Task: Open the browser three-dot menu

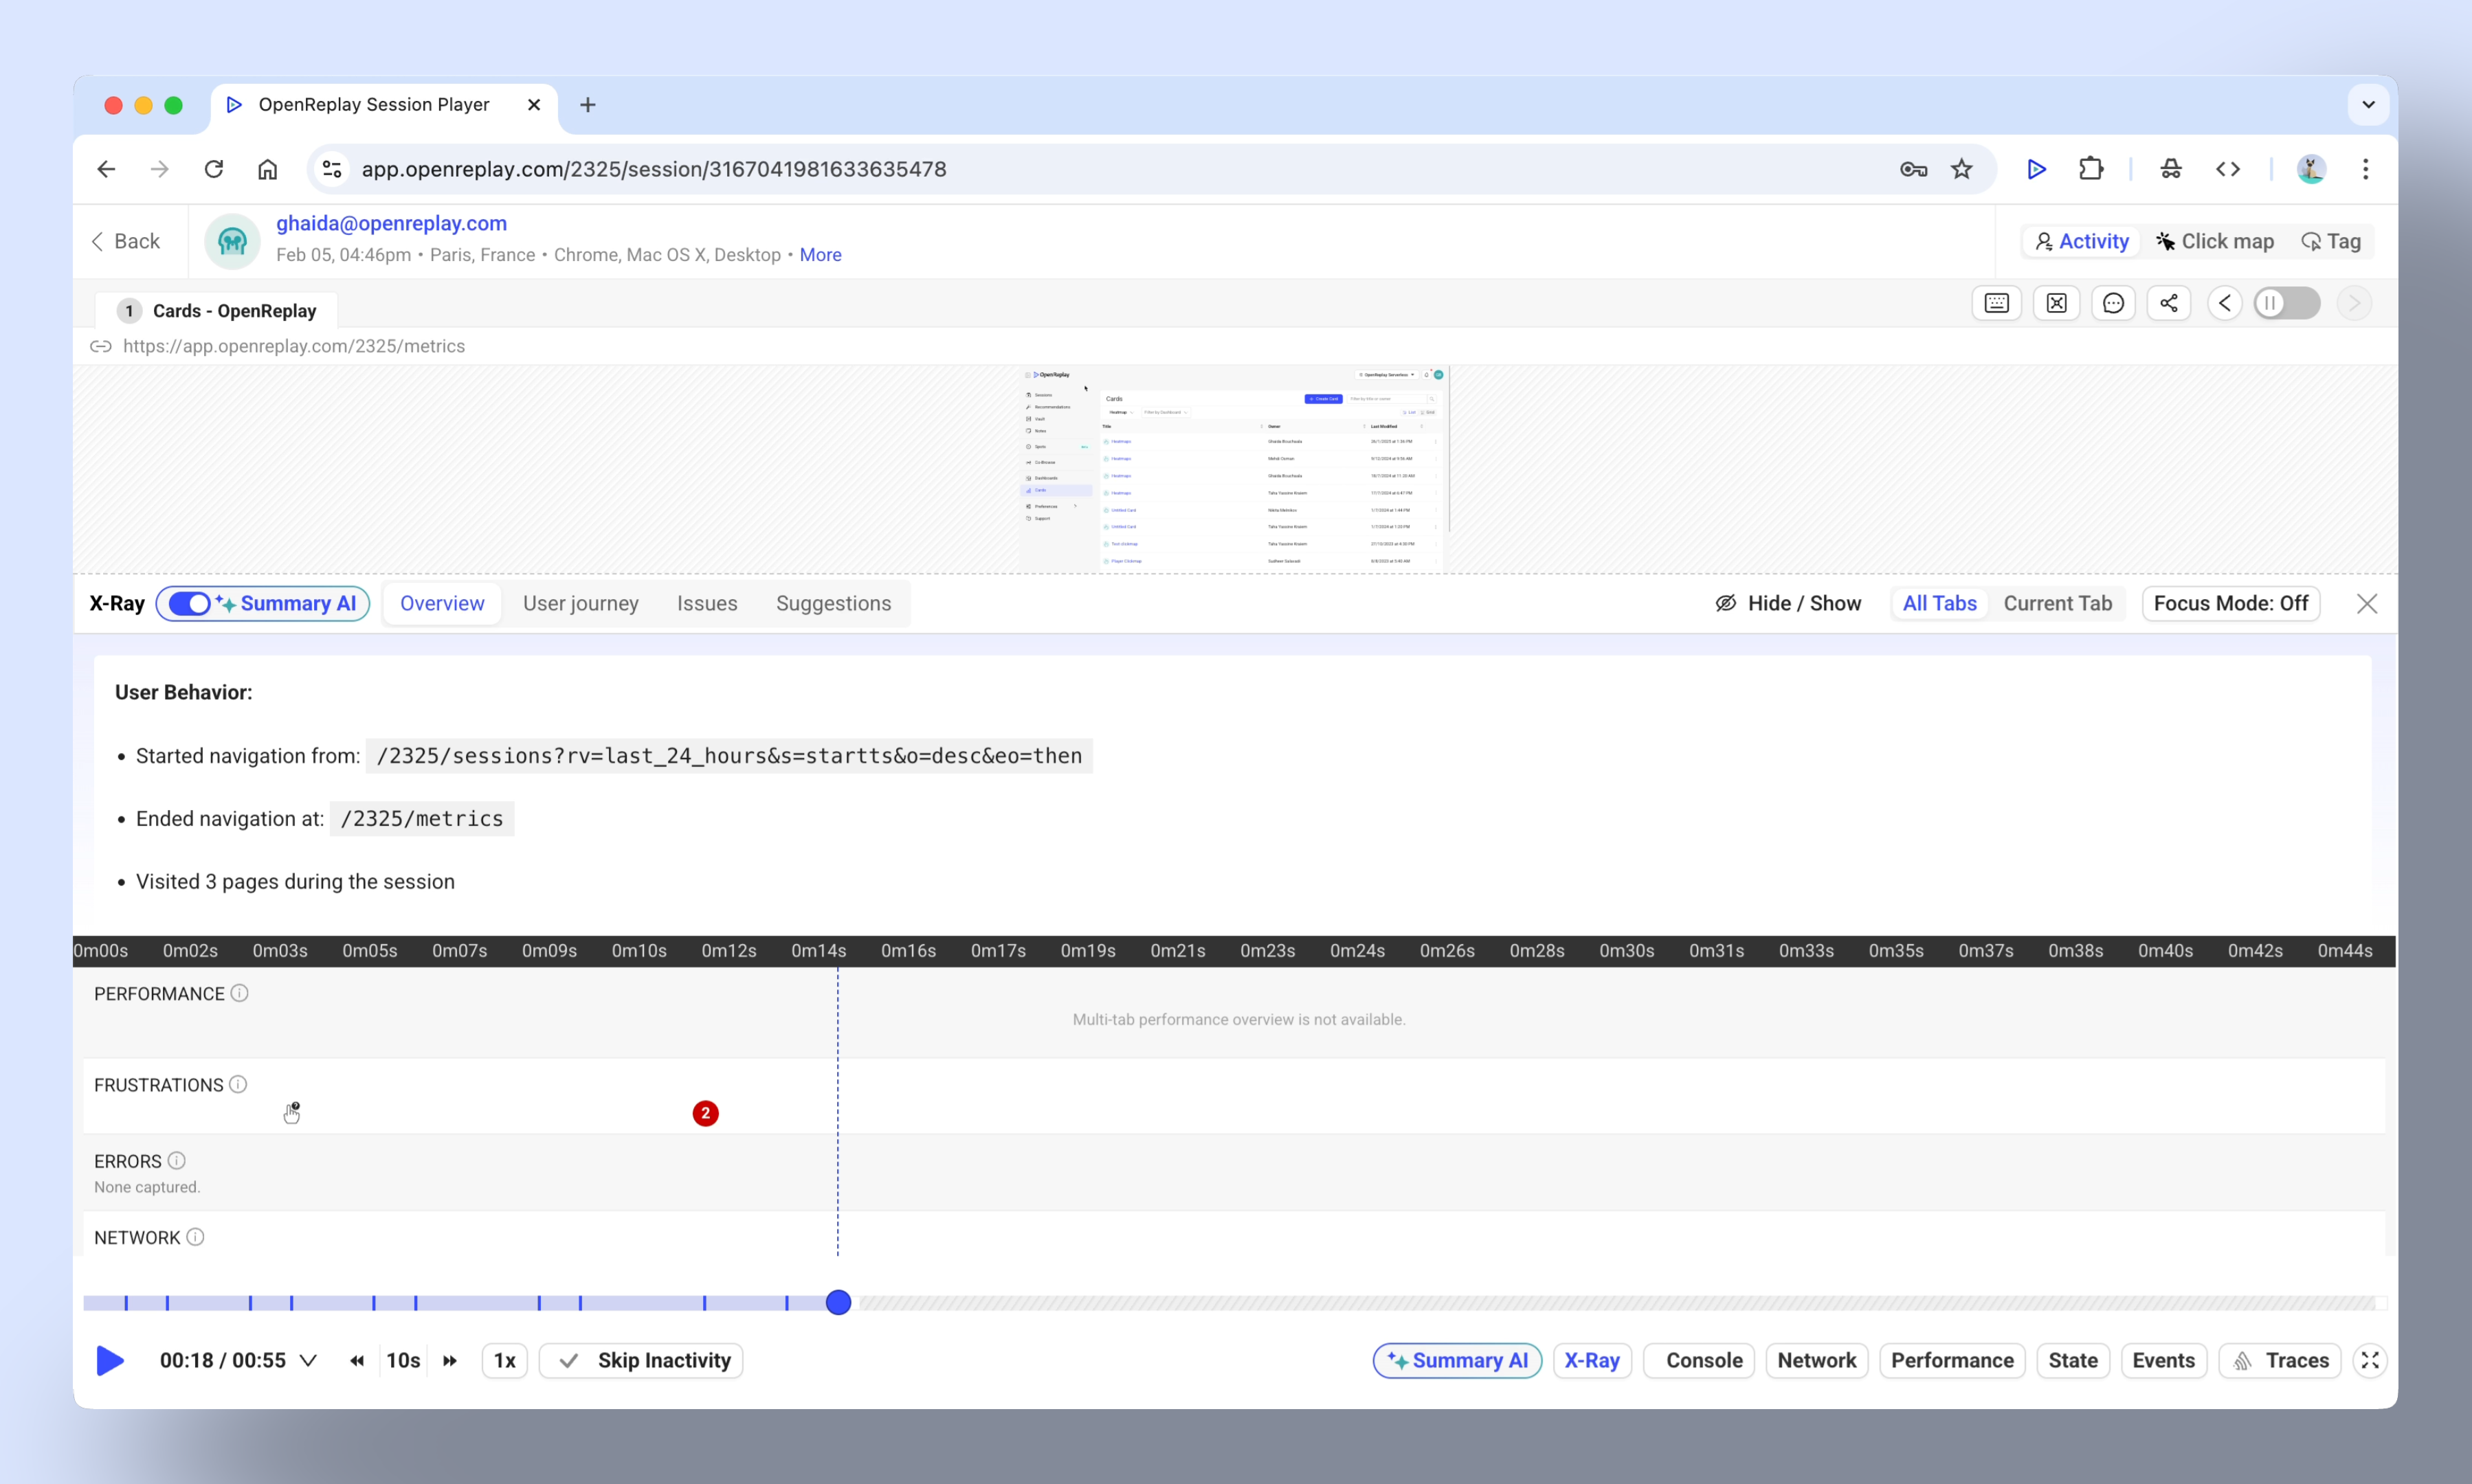Action: [2365, 169]
